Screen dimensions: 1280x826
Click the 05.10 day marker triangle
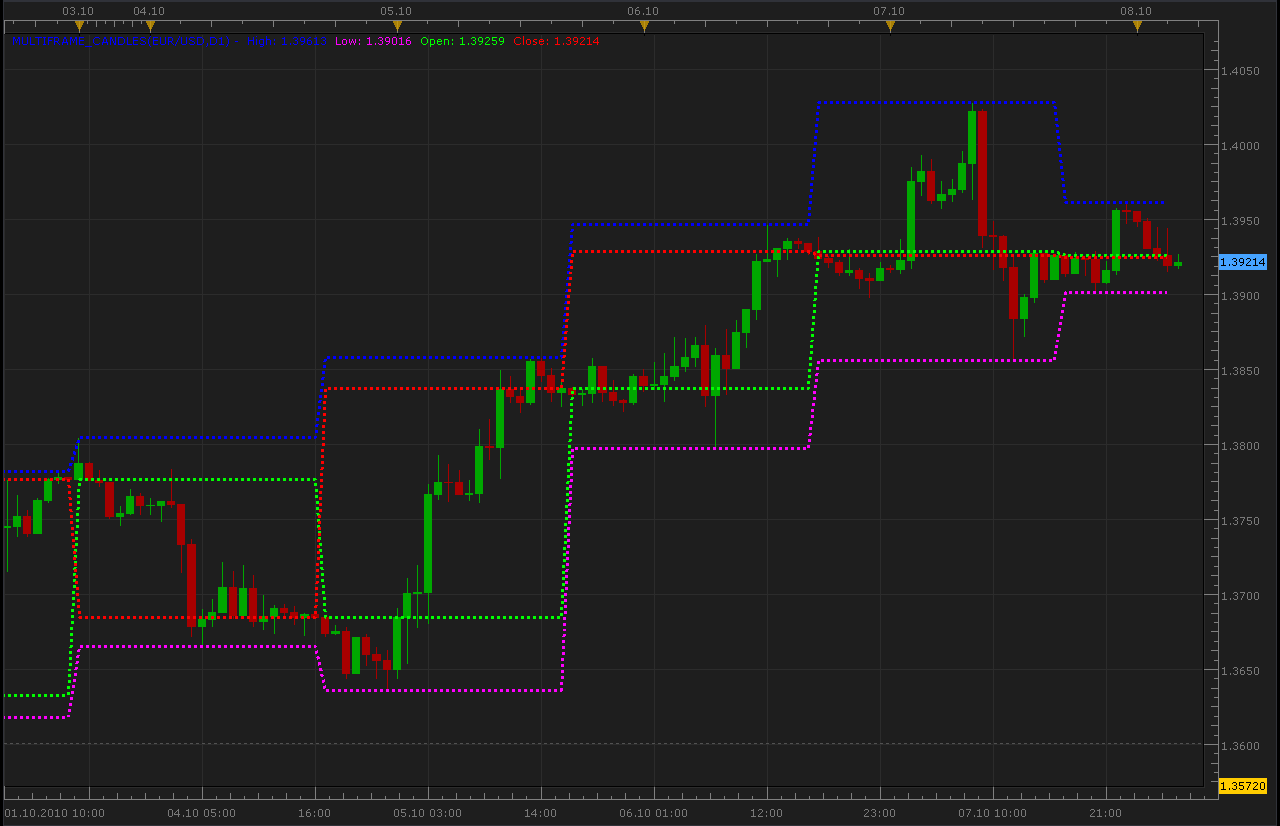pyautogui.click(x=397, y=26)
